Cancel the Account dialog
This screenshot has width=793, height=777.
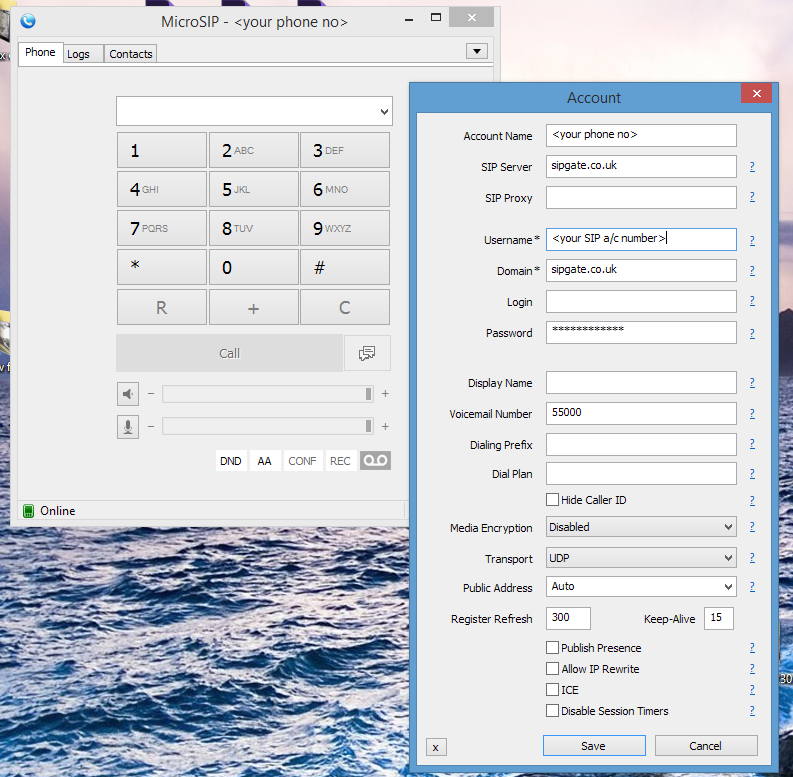click(706, 746)
